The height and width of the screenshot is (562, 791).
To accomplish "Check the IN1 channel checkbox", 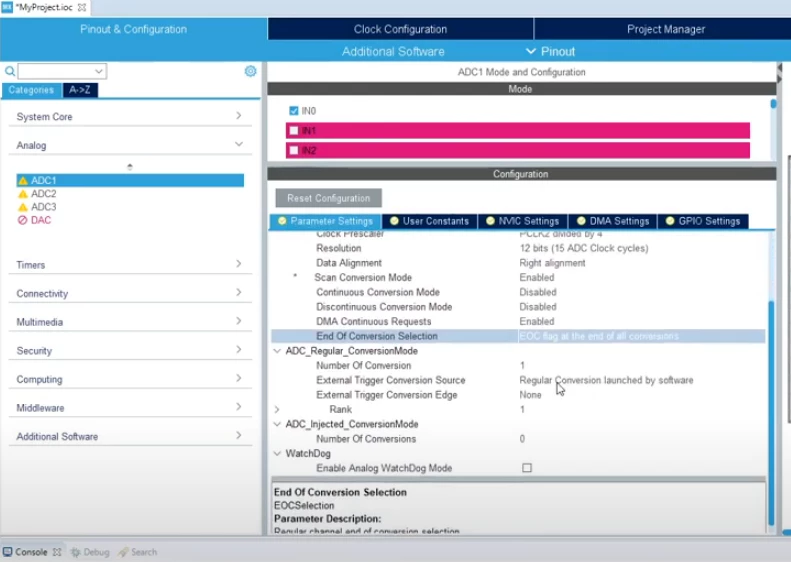I will coord(294,131).
